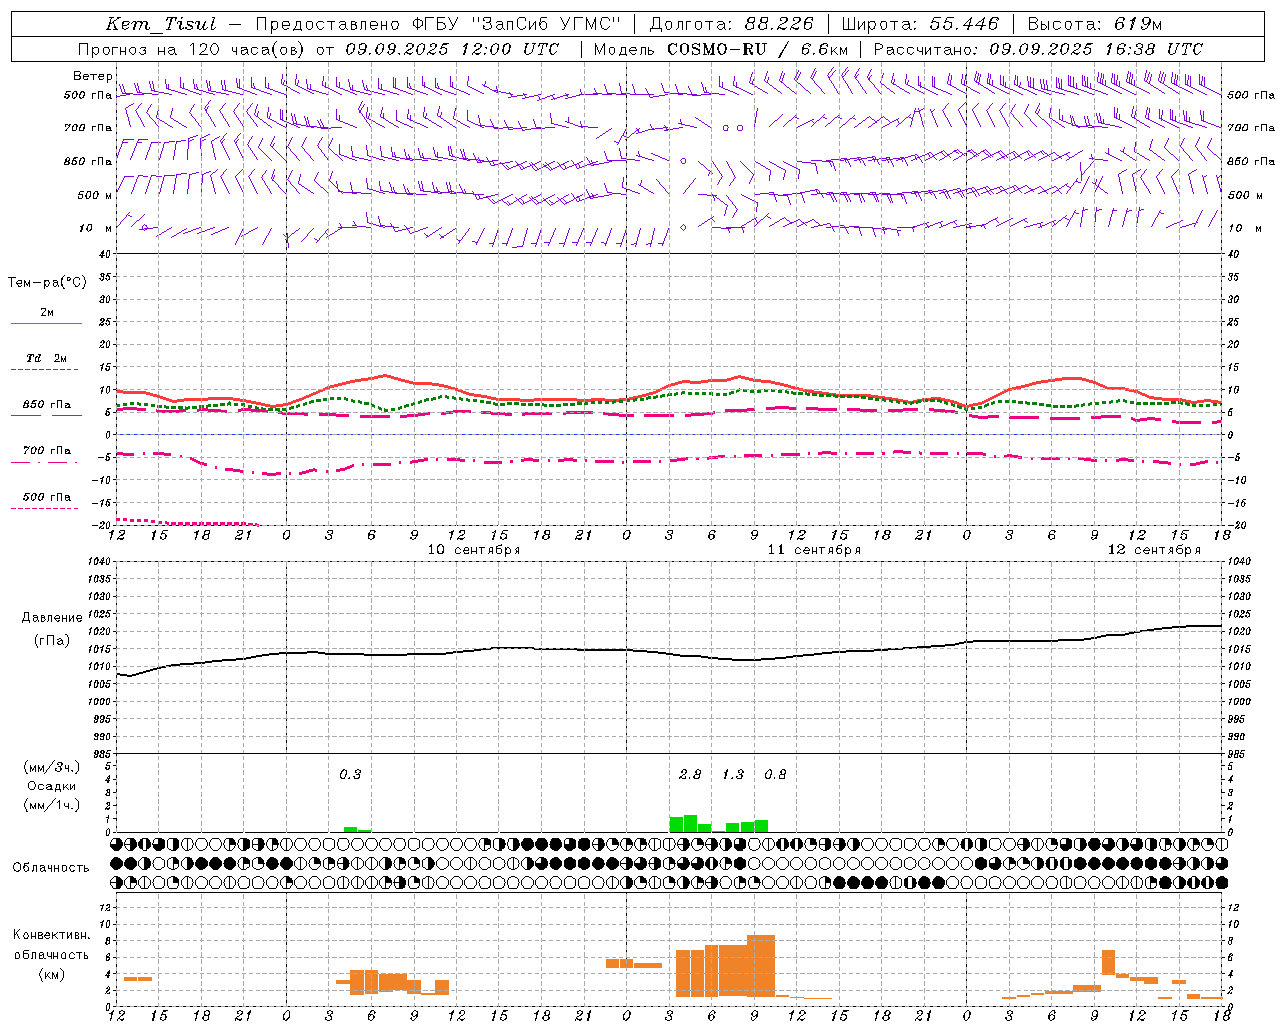
Task: Select 'Прогноз на 120 часа(ов)' forecast text
Action: [x=192, y=49]
